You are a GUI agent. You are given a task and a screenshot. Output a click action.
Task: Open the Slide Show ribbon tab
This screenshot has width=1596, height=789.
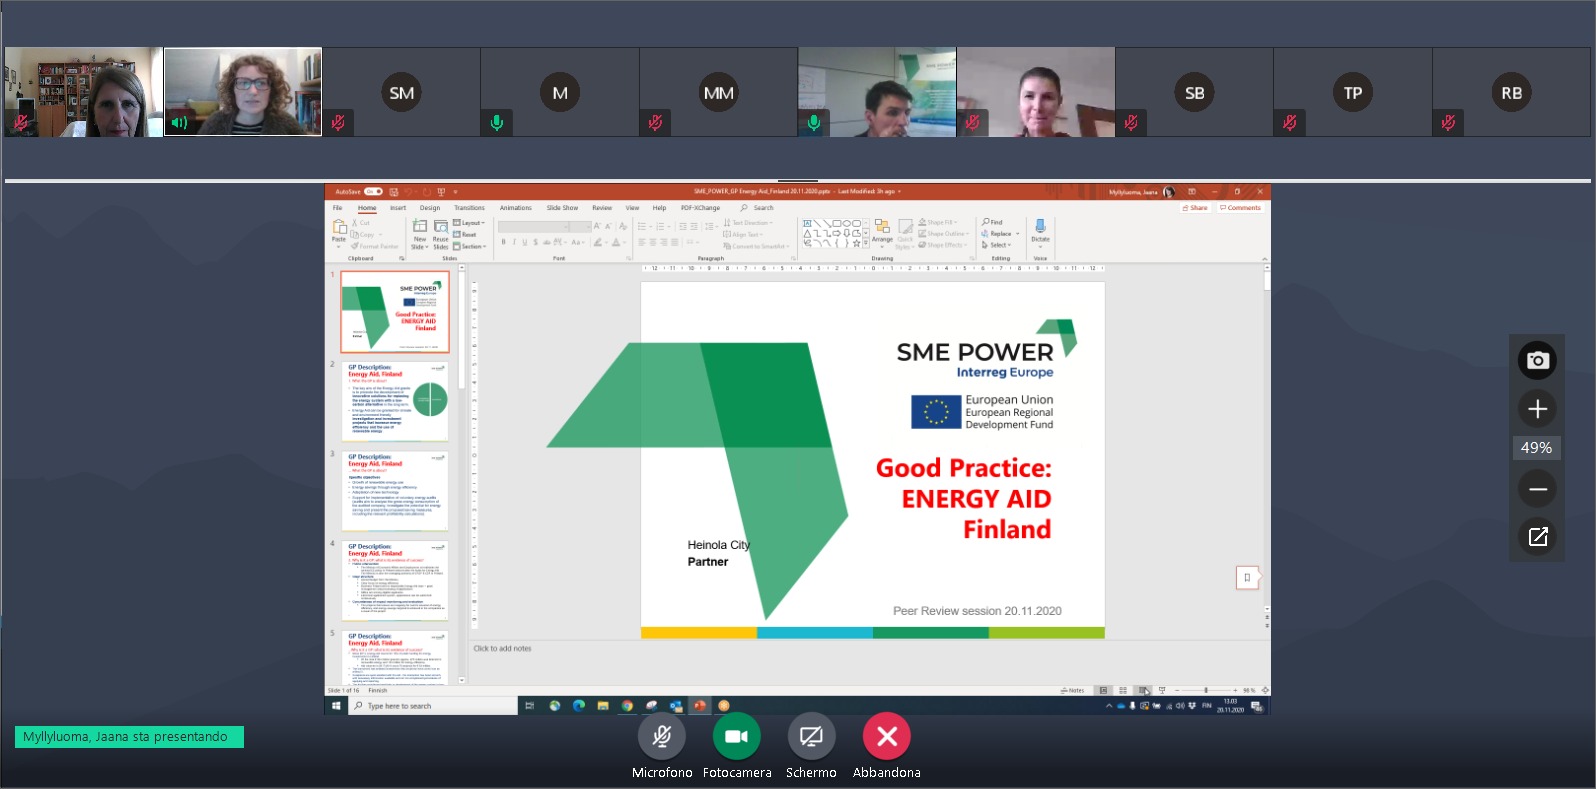pos(562,208)
